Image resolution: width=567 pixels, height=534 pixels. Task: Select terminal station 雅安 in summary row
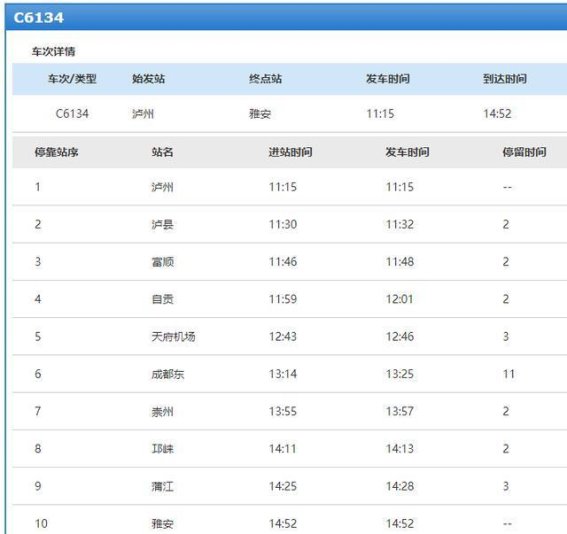click(260, 114)
